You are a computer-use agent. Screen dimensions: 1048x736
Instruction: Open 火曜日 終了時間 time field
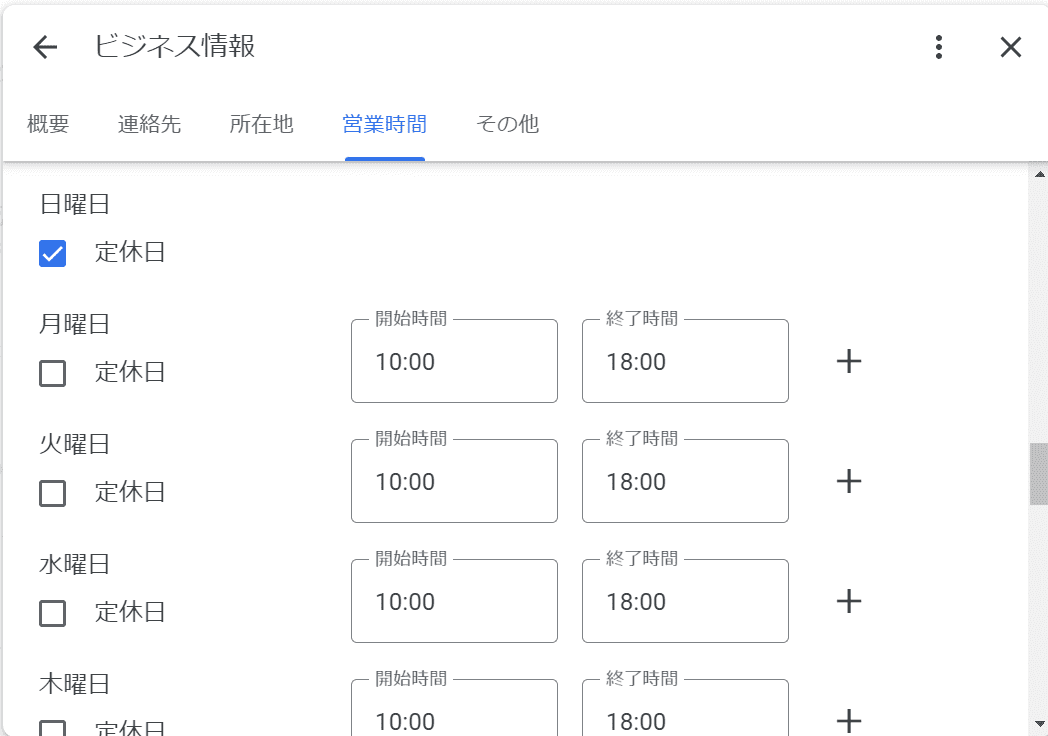(x=685, y=481)
